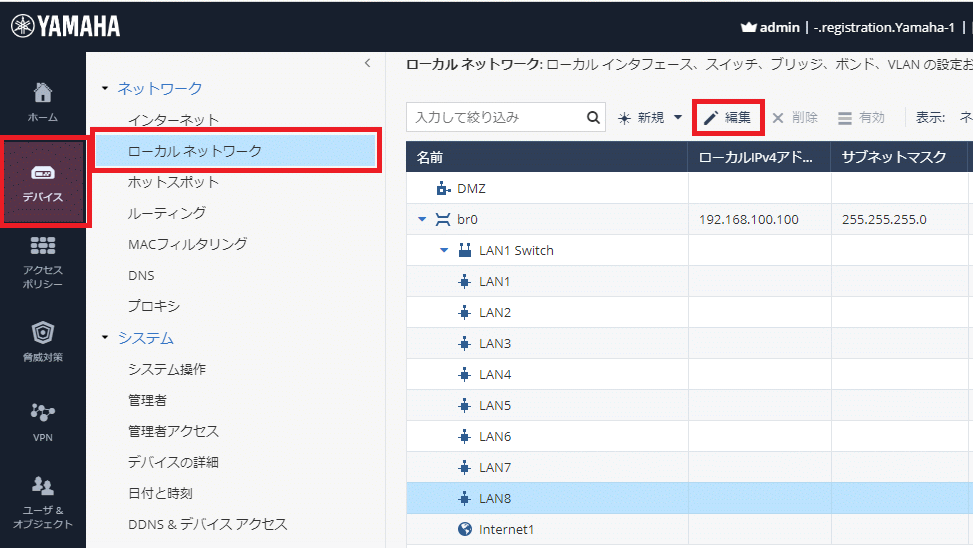
Task: Open Access Policy sidebar icon
Action: 43,262
